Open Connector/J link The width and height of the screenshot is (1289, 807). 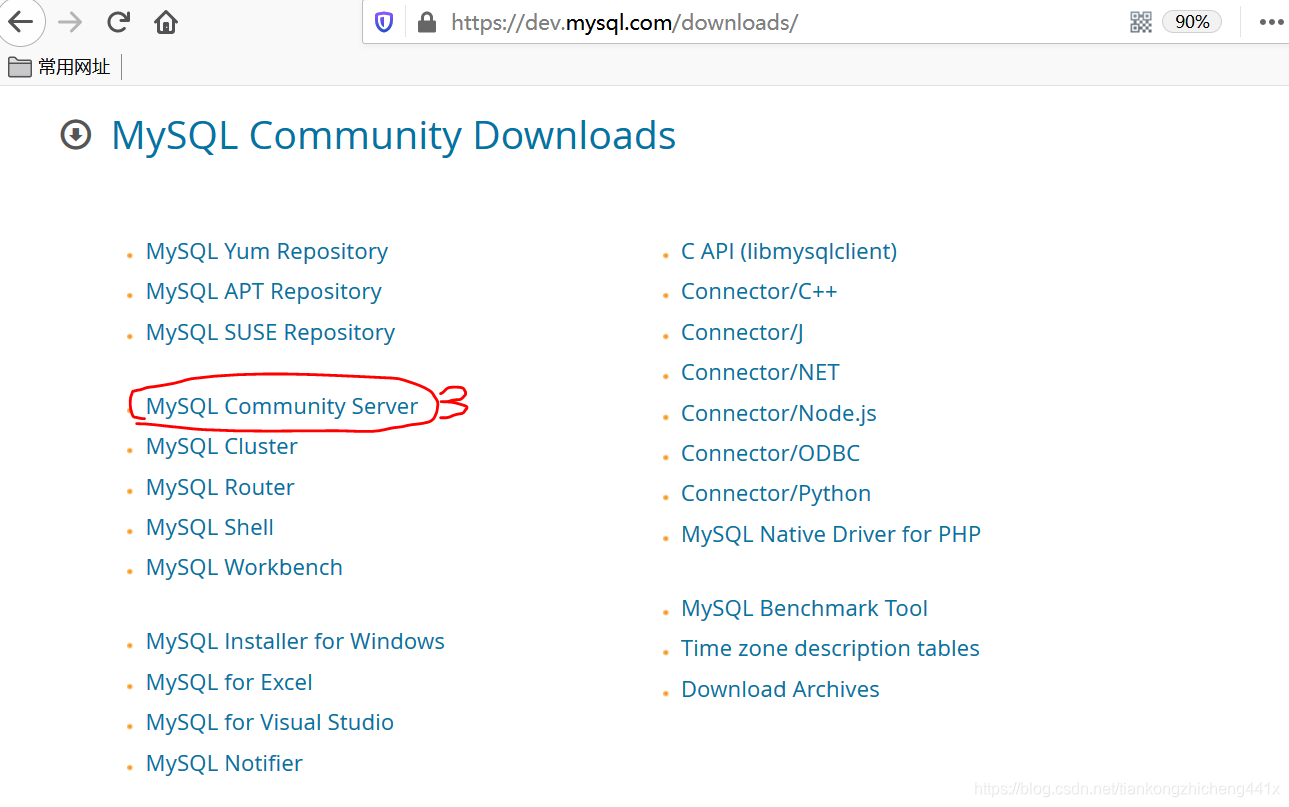pos(742,332)
